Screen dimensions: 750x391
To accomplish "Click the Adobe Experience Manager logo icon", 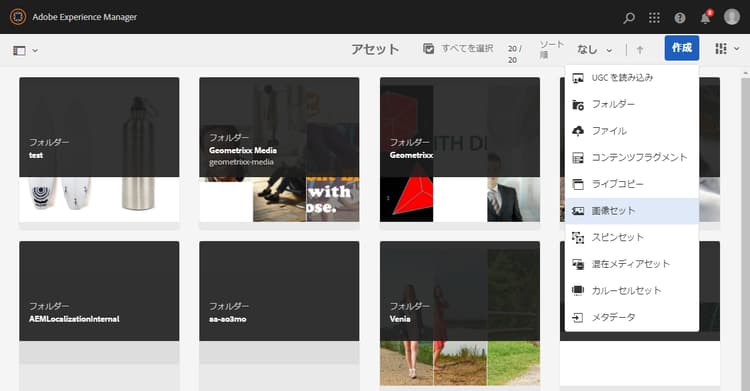I will pyautogui.click(x=18, y=17).
